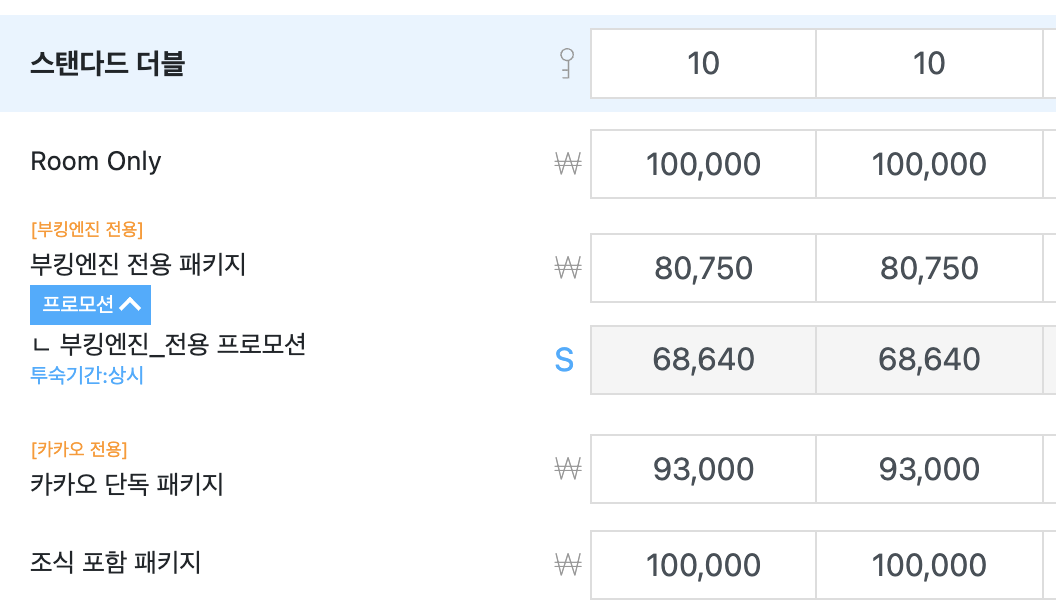
Task: Click the [카카오 전용] orange tag
Action: tap(79, 449)
